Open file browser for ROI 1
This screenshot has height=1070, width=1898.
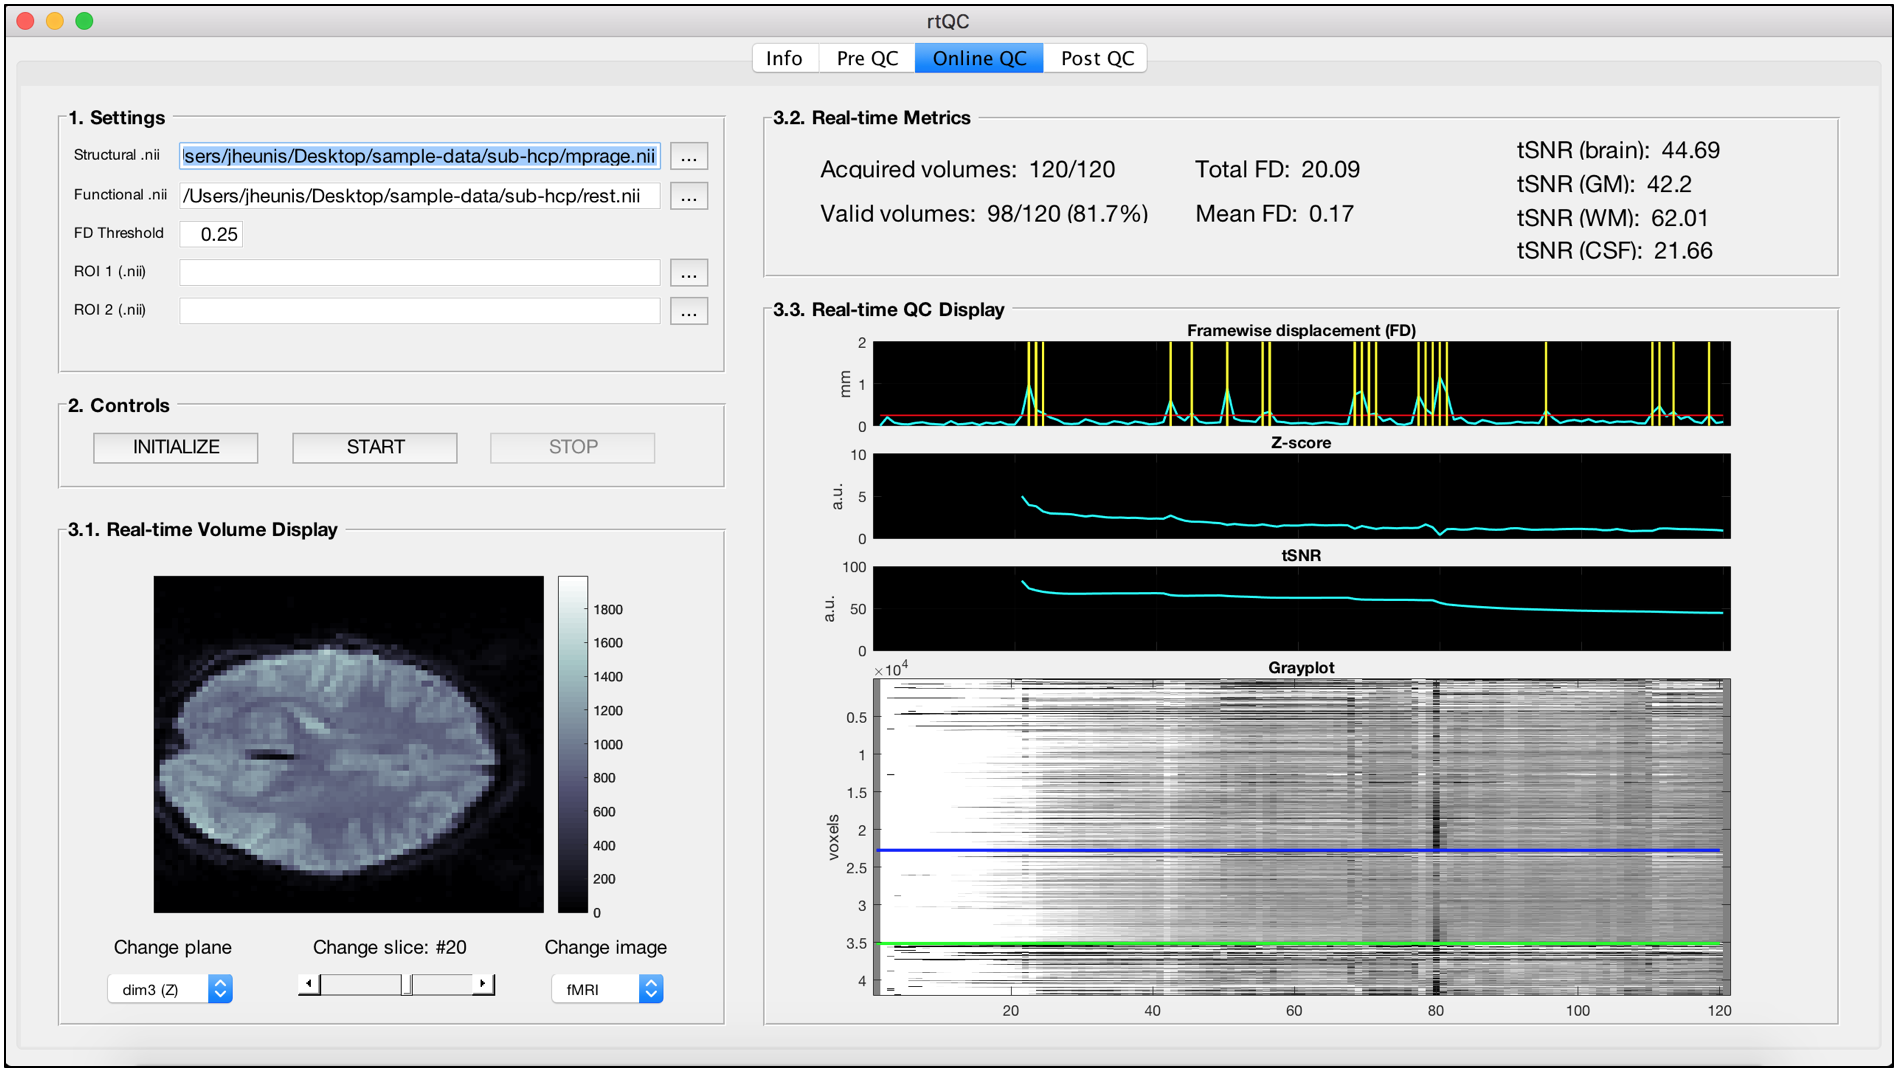click(x=688, y=273)
